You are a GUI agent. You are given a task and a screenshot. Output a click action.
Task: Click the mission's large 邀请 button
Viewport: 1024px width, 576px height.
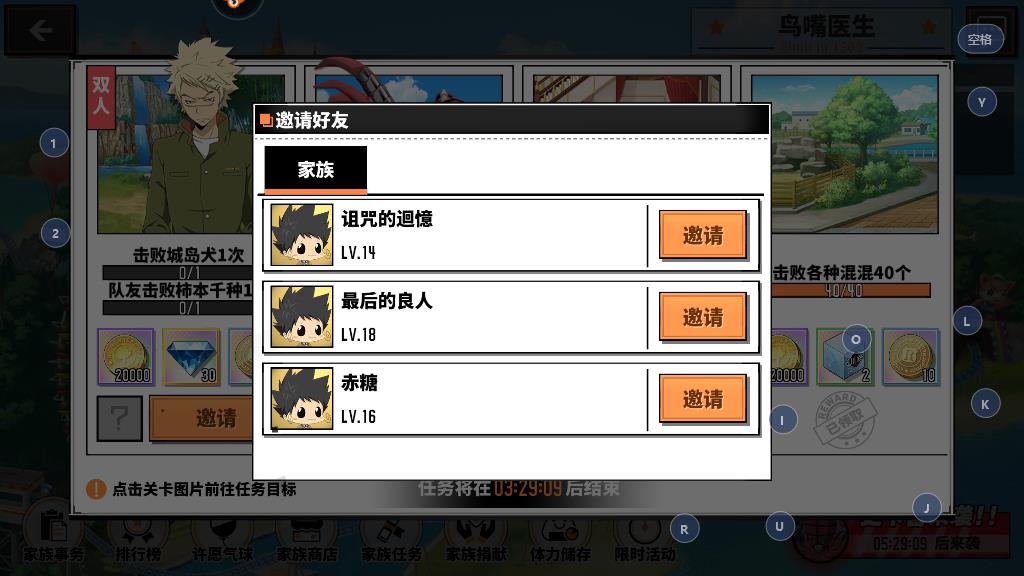pos(202,418)
